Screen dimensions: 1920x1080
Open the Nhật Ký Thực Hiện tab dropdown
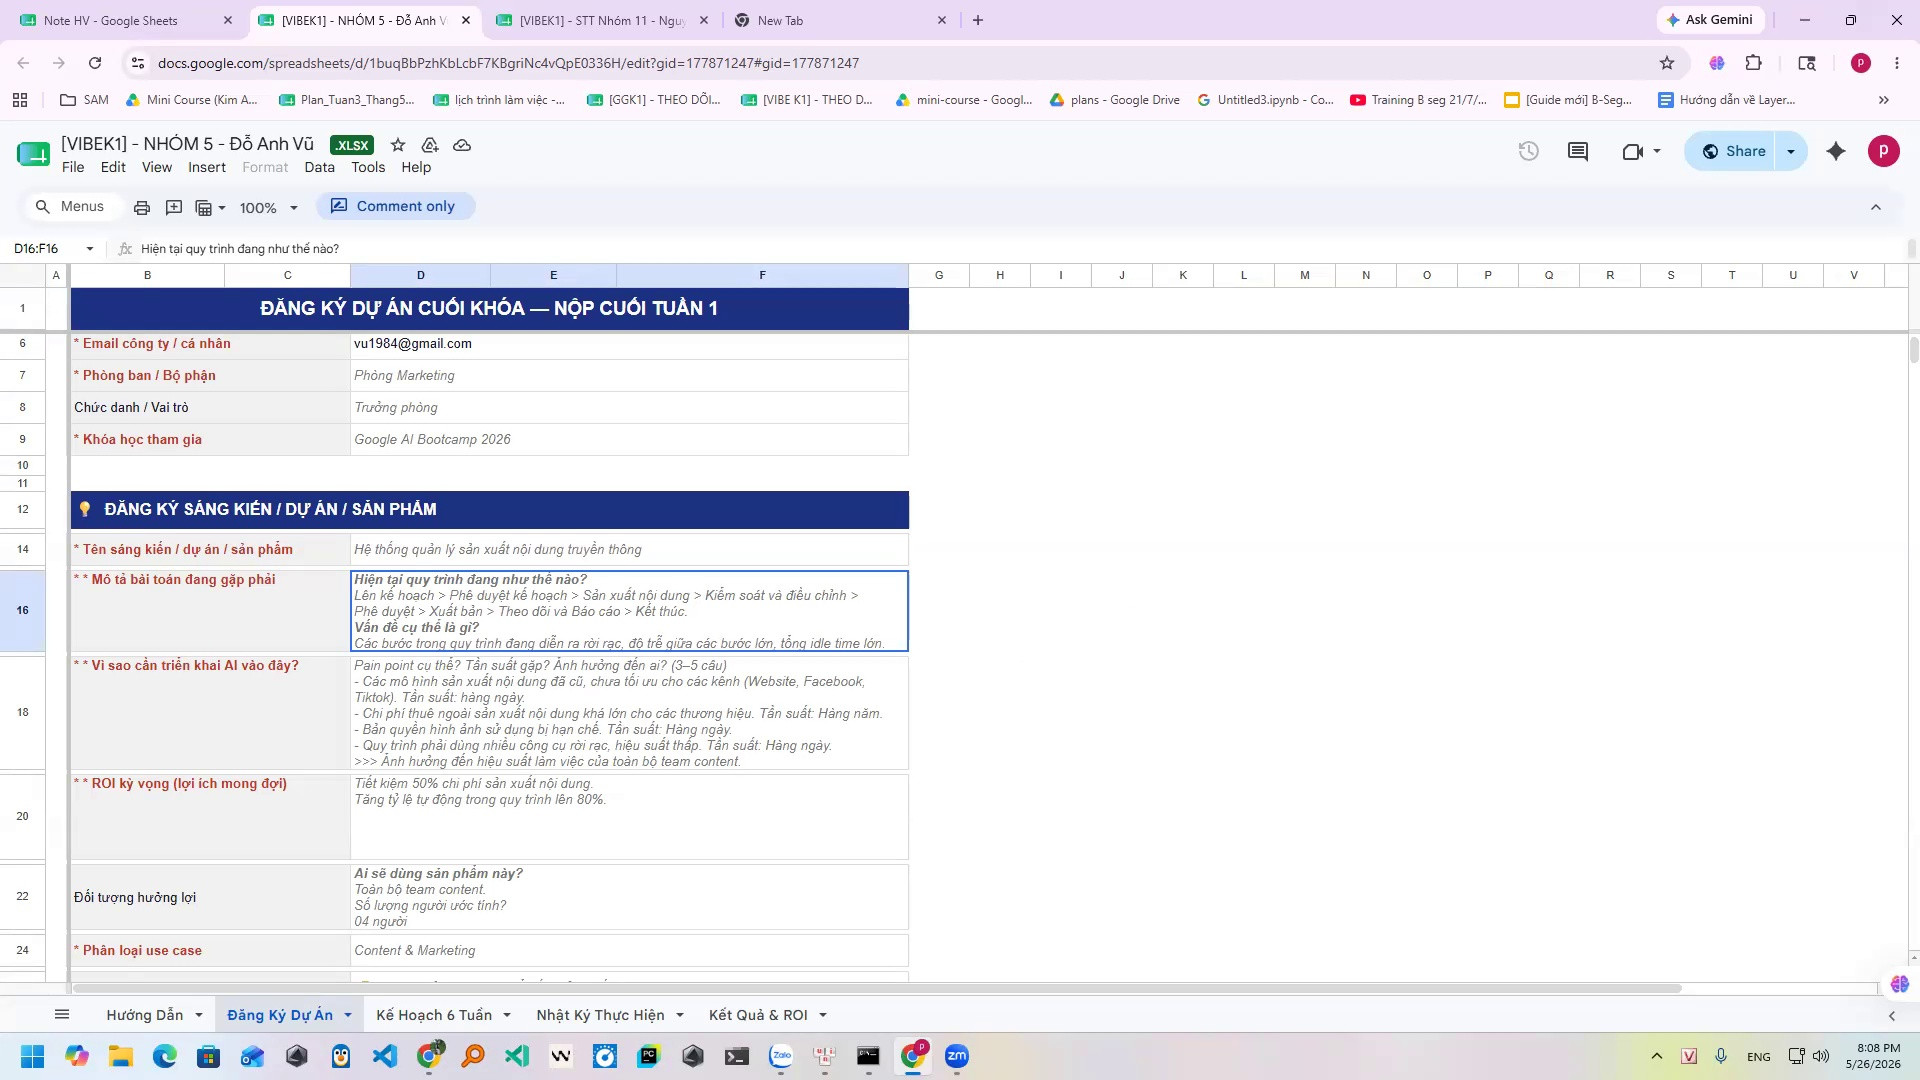[x=680, y=1015]
